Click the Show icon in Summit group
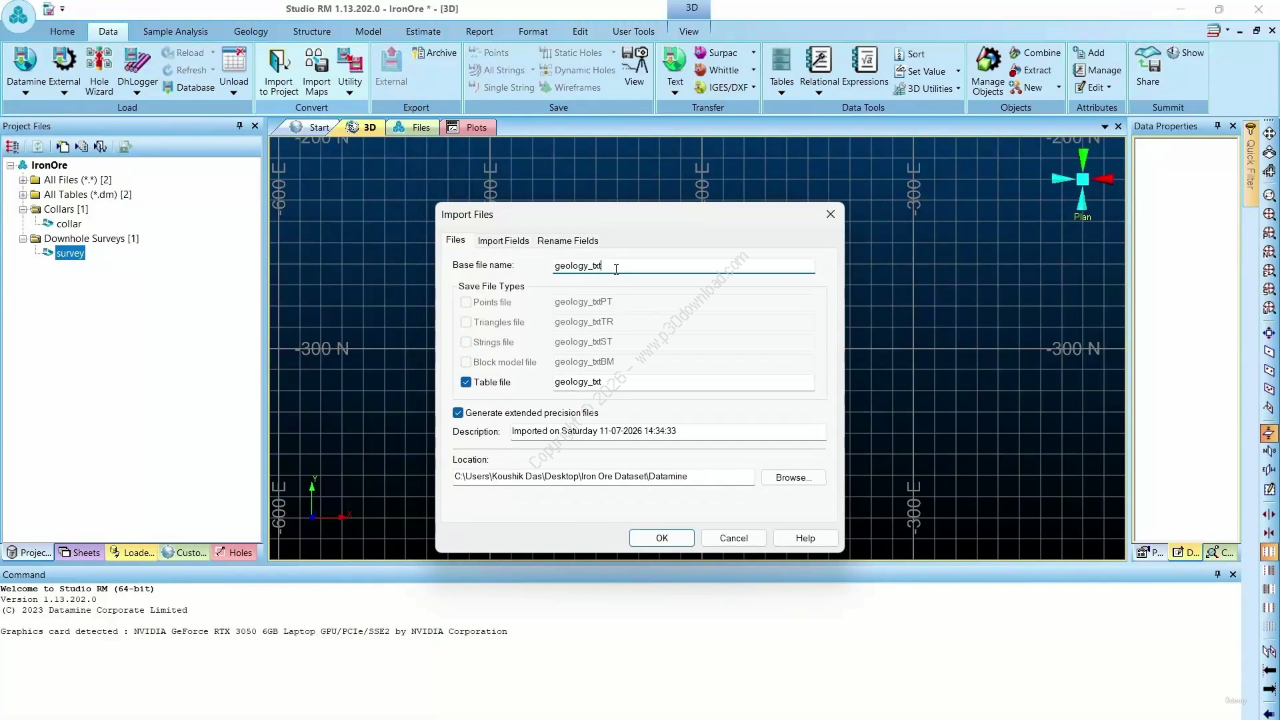 pyautogui.click(x=1185, y=53)
